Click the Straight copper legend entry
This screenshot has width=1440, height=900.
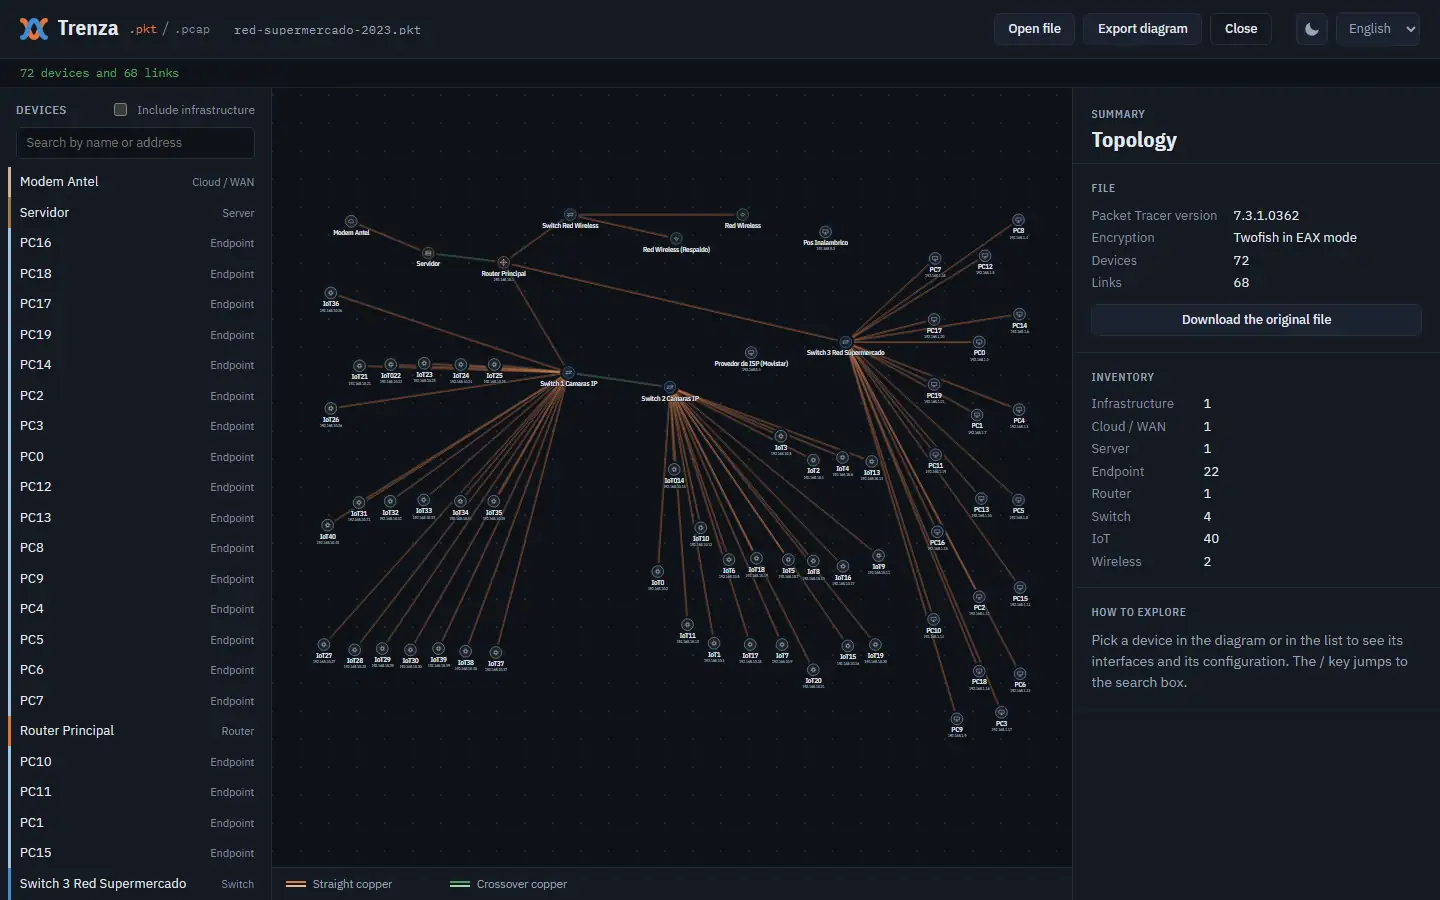pyautogui.click(x=339, y=884)
